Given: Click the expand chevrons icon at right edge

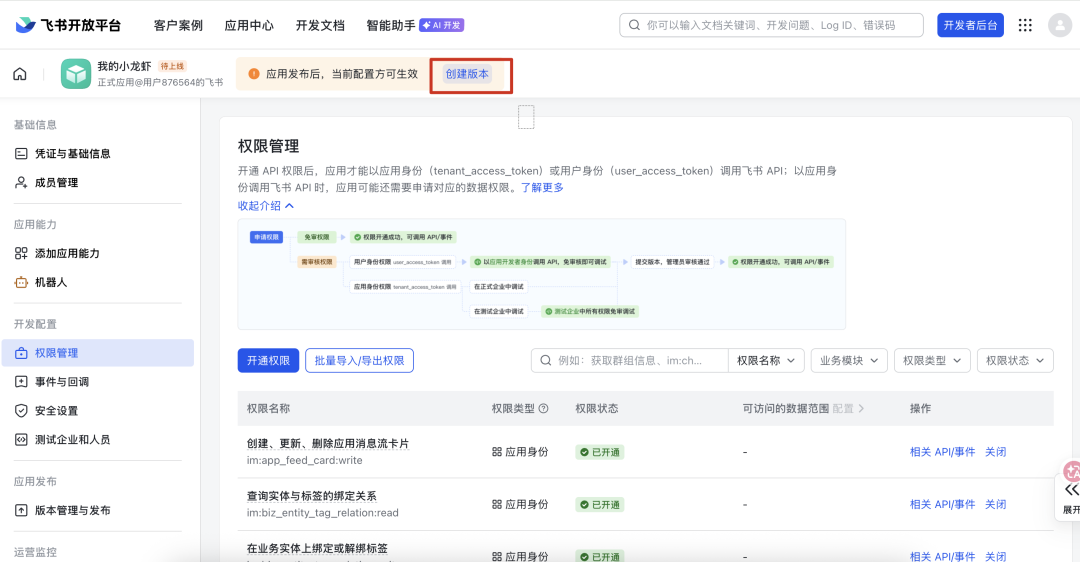Looking at the screenshot, I should pos(1071,490).
